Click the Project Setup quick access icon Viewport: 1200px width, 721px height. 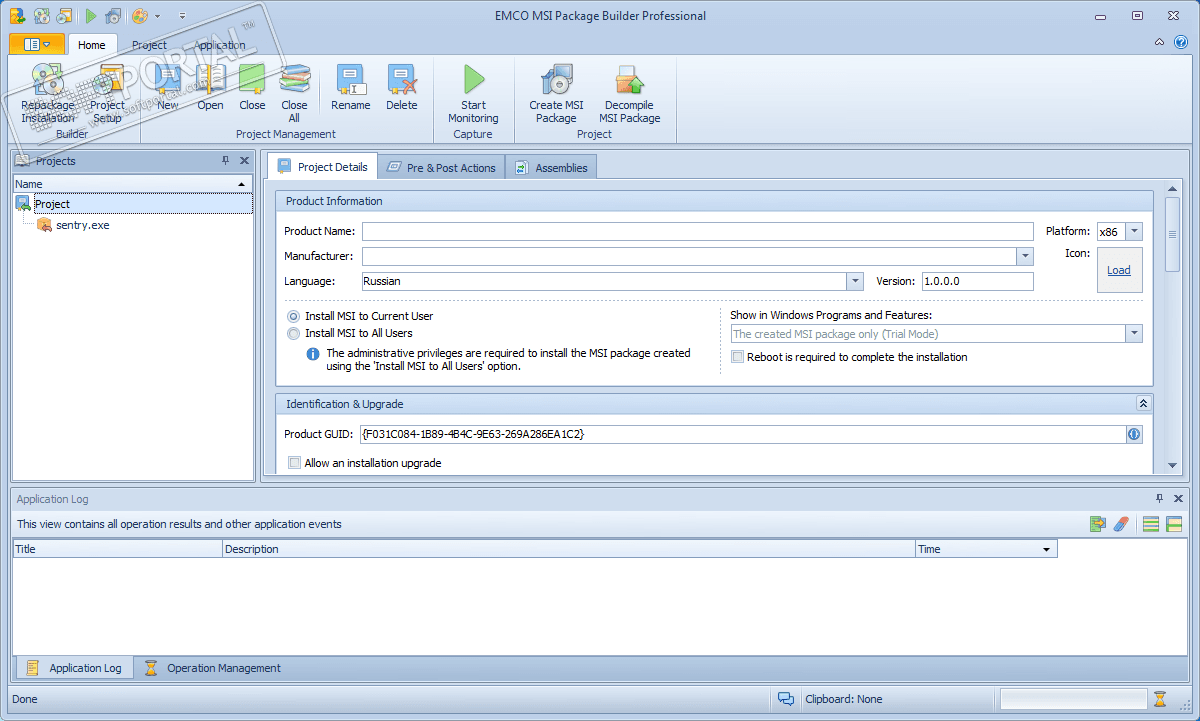click(x=64, y=16)
